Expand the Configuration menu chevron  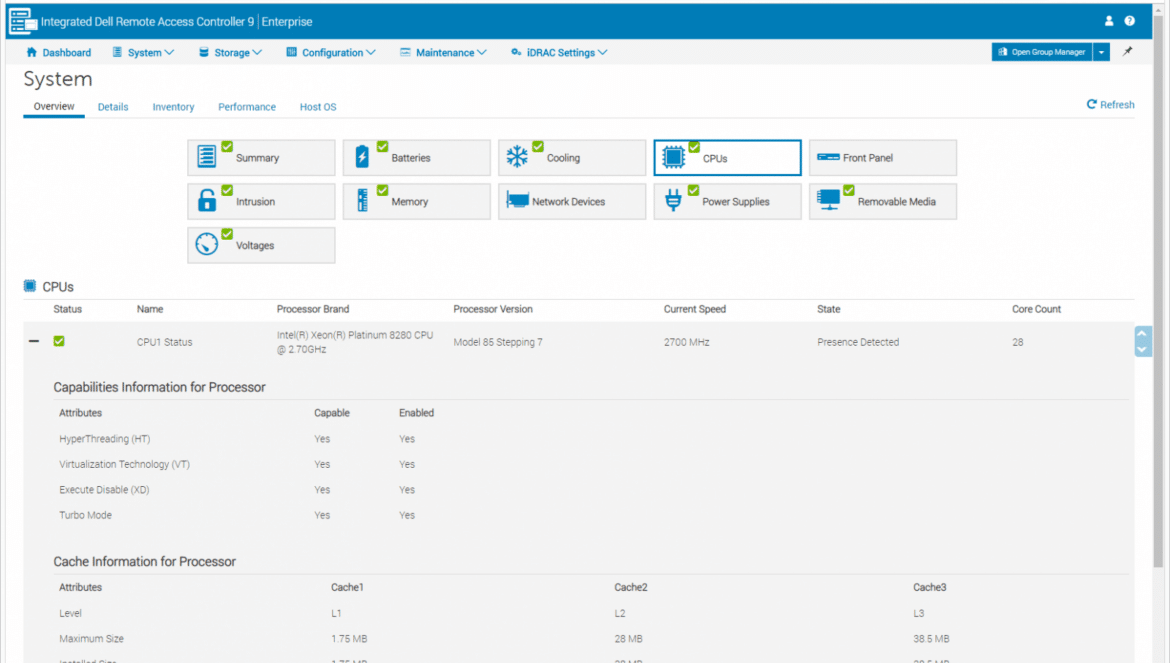coord(371,53)
